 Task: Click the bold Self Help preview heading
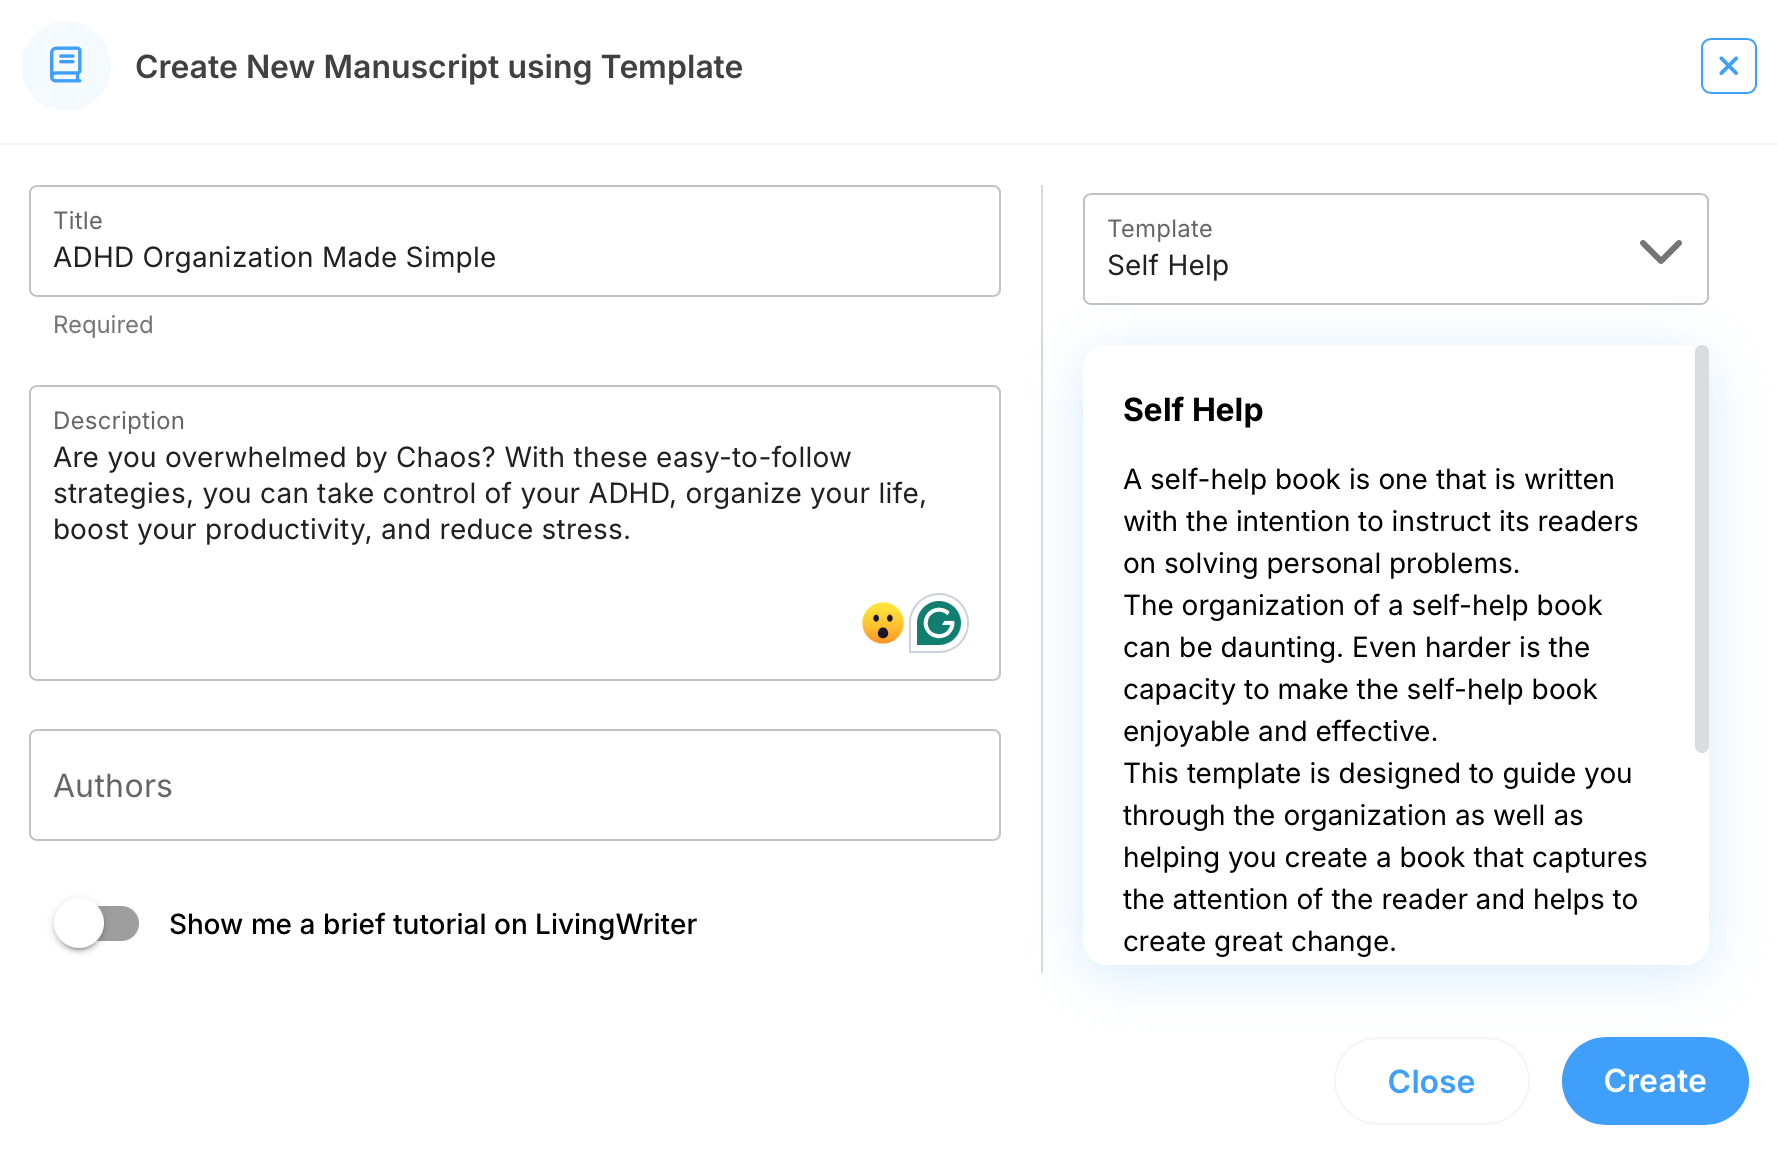click(1192, 410)
